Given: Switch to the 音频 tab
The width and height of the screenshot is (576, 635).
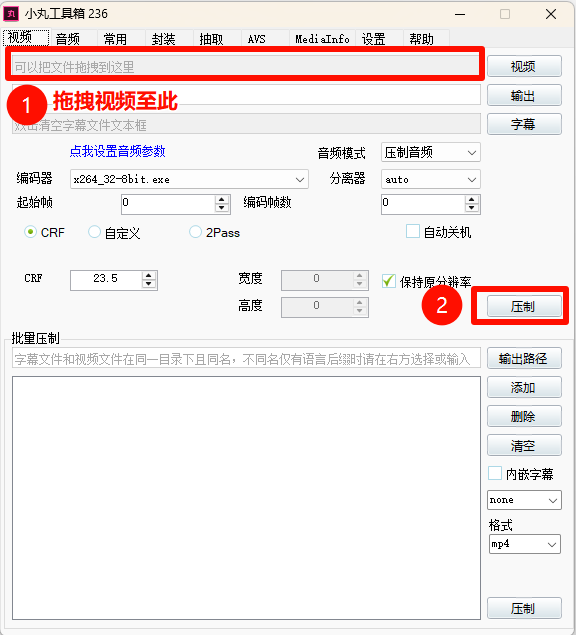Looking at the screenshot, I should (68, 39).
